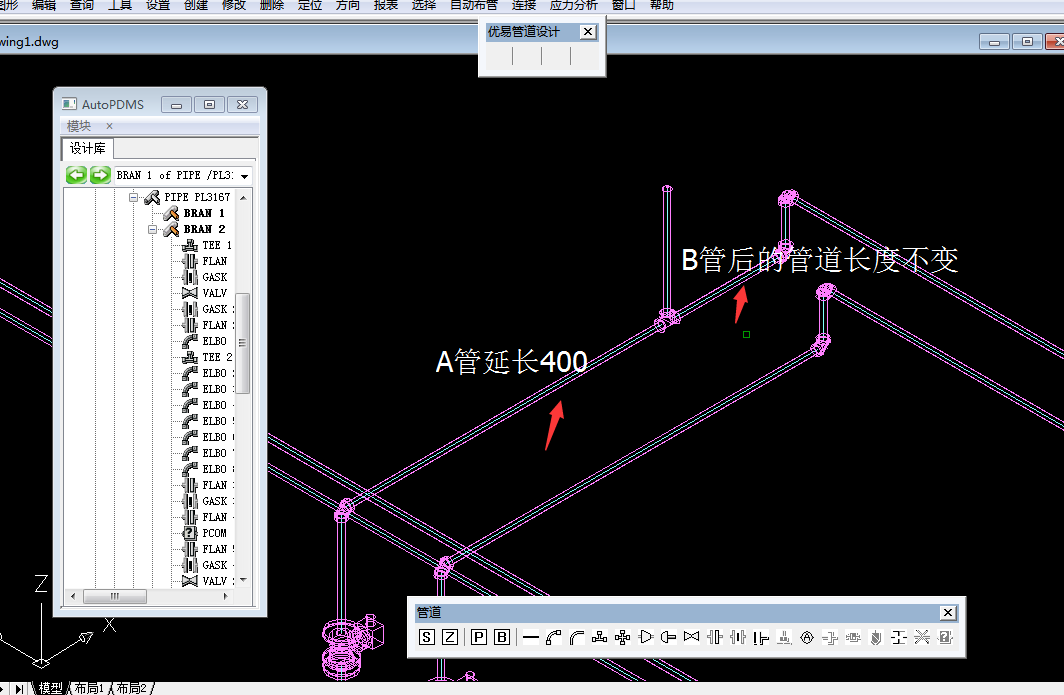
Task: Click the tree panel vertical scrollbar thumb
Action: point(243,342)
